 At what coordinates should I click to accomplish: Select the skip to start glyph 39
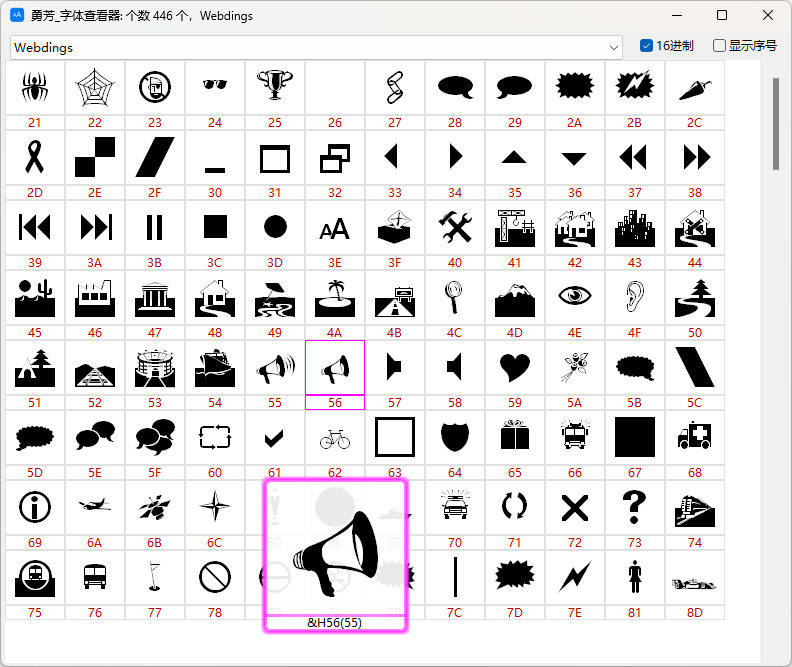[35, 227]
